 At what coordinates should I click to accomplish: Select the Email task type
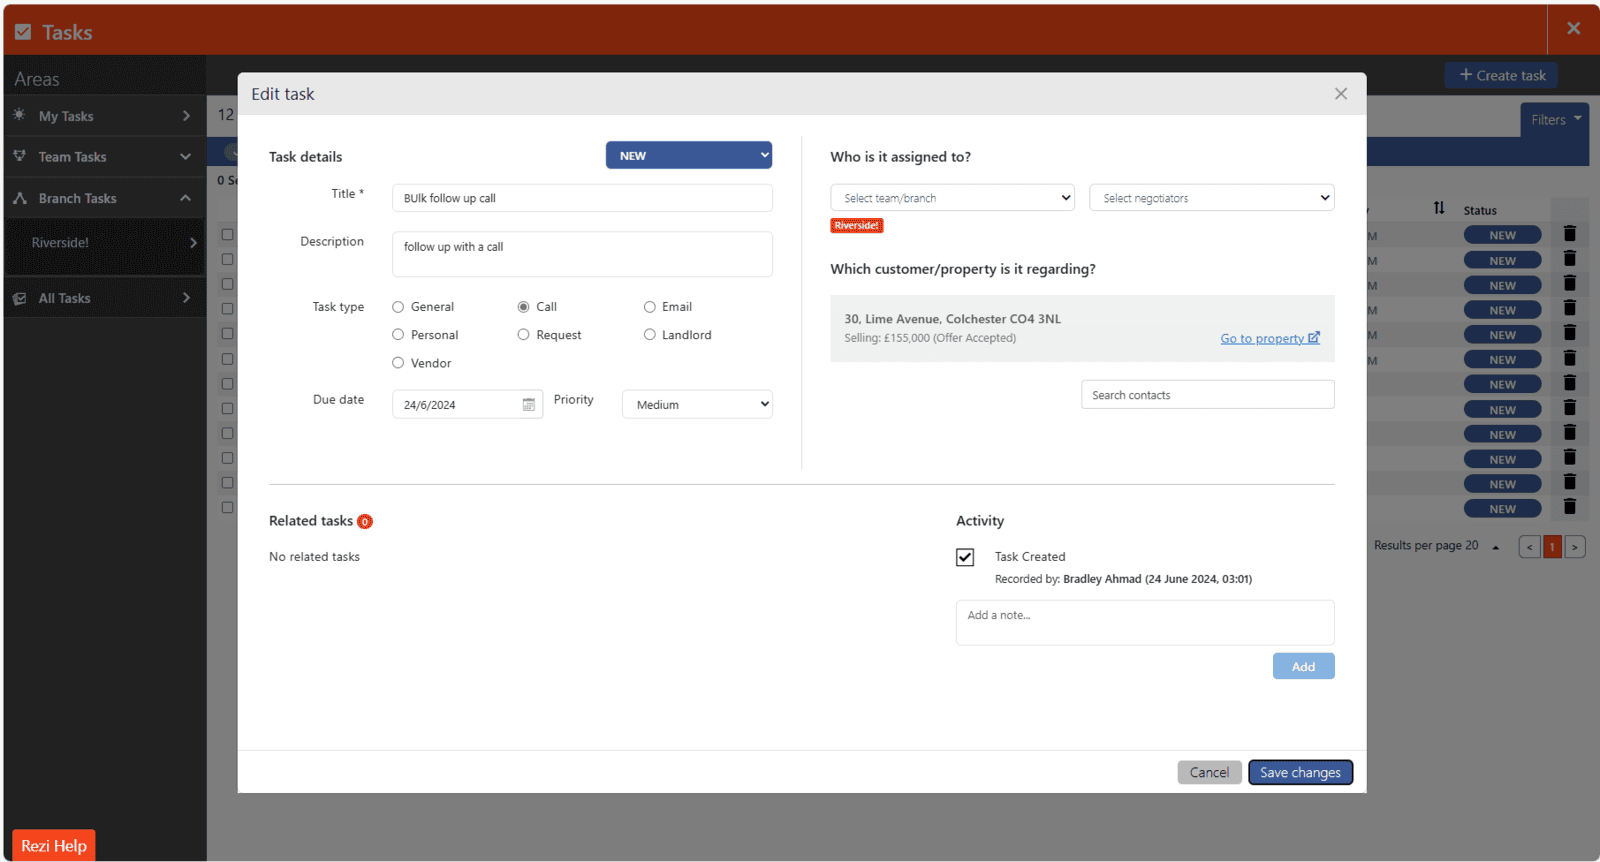tap(650, 307)
